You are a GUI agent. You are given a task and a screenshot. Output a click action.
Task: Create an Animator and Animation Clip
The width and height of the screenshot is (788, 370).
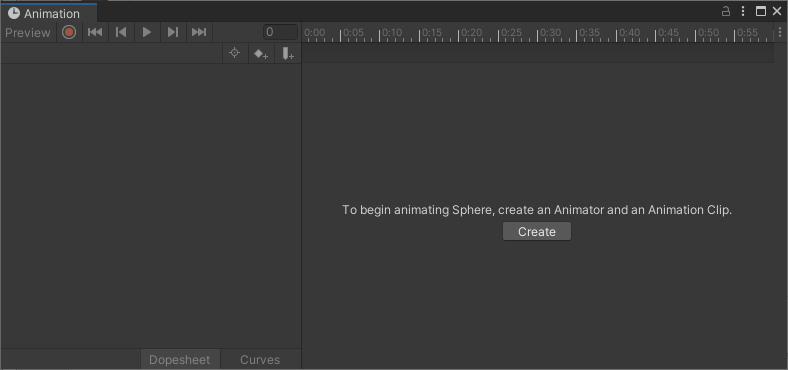pos(537,231)
